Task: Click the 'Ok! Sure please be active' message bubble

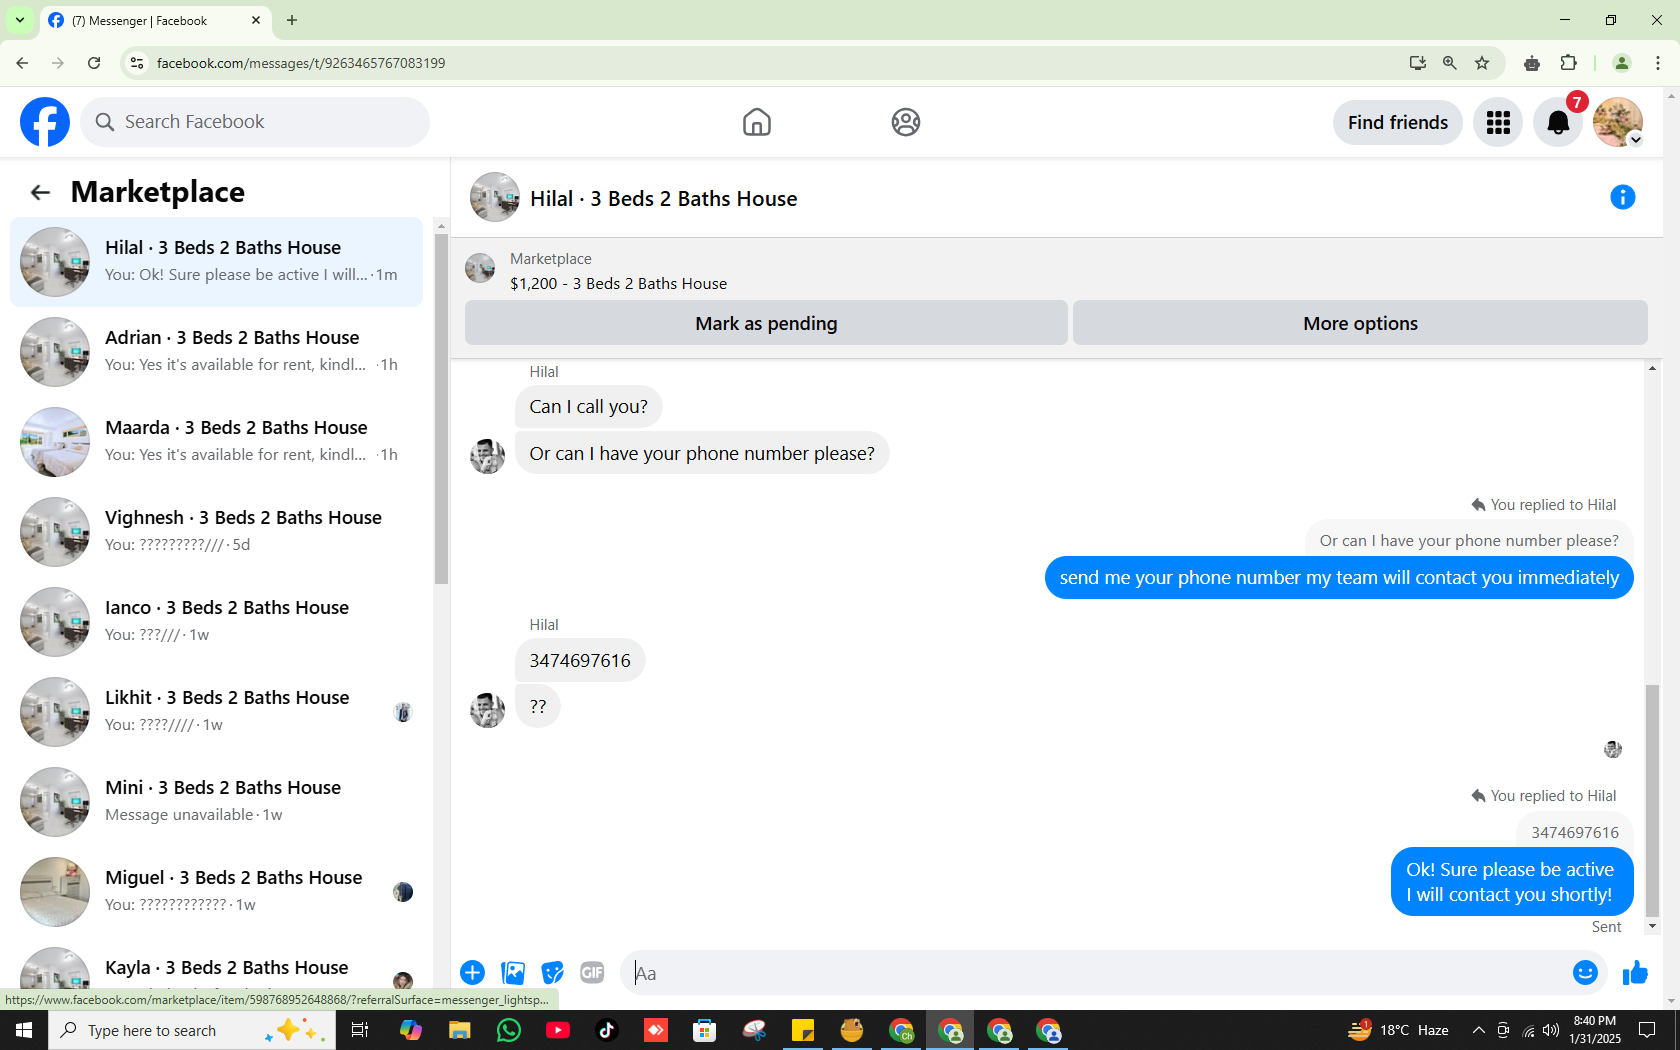Action: coord(1511,882)
